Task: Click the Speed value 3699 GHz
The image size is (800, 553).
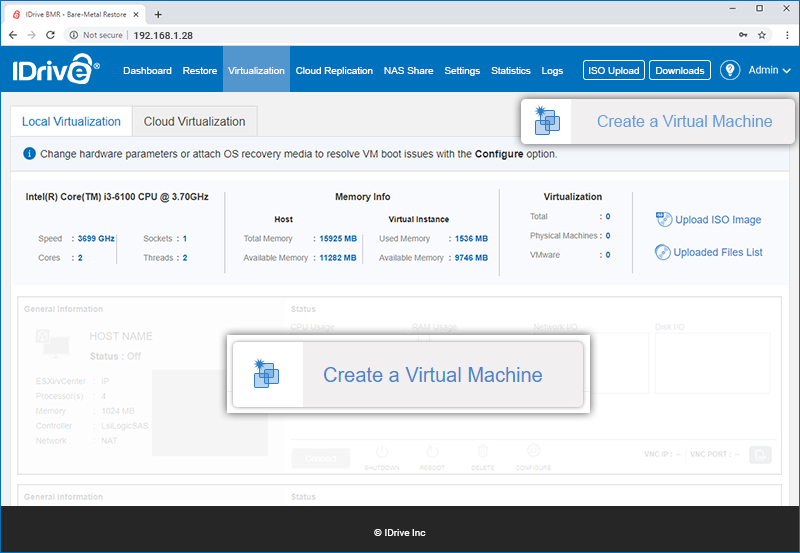Action: pos(96,238)
